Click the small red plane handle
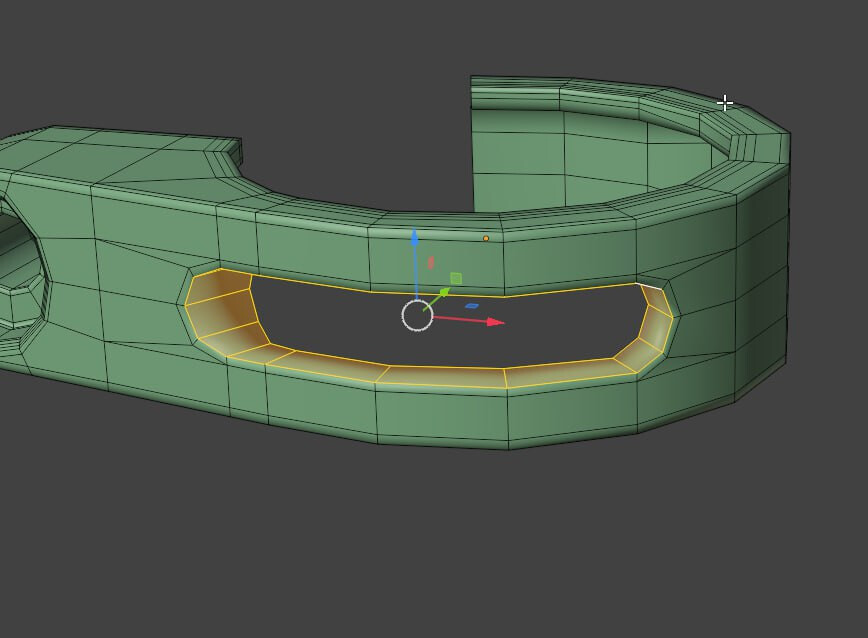Screen dimensions: 868x638 [431, 263]
